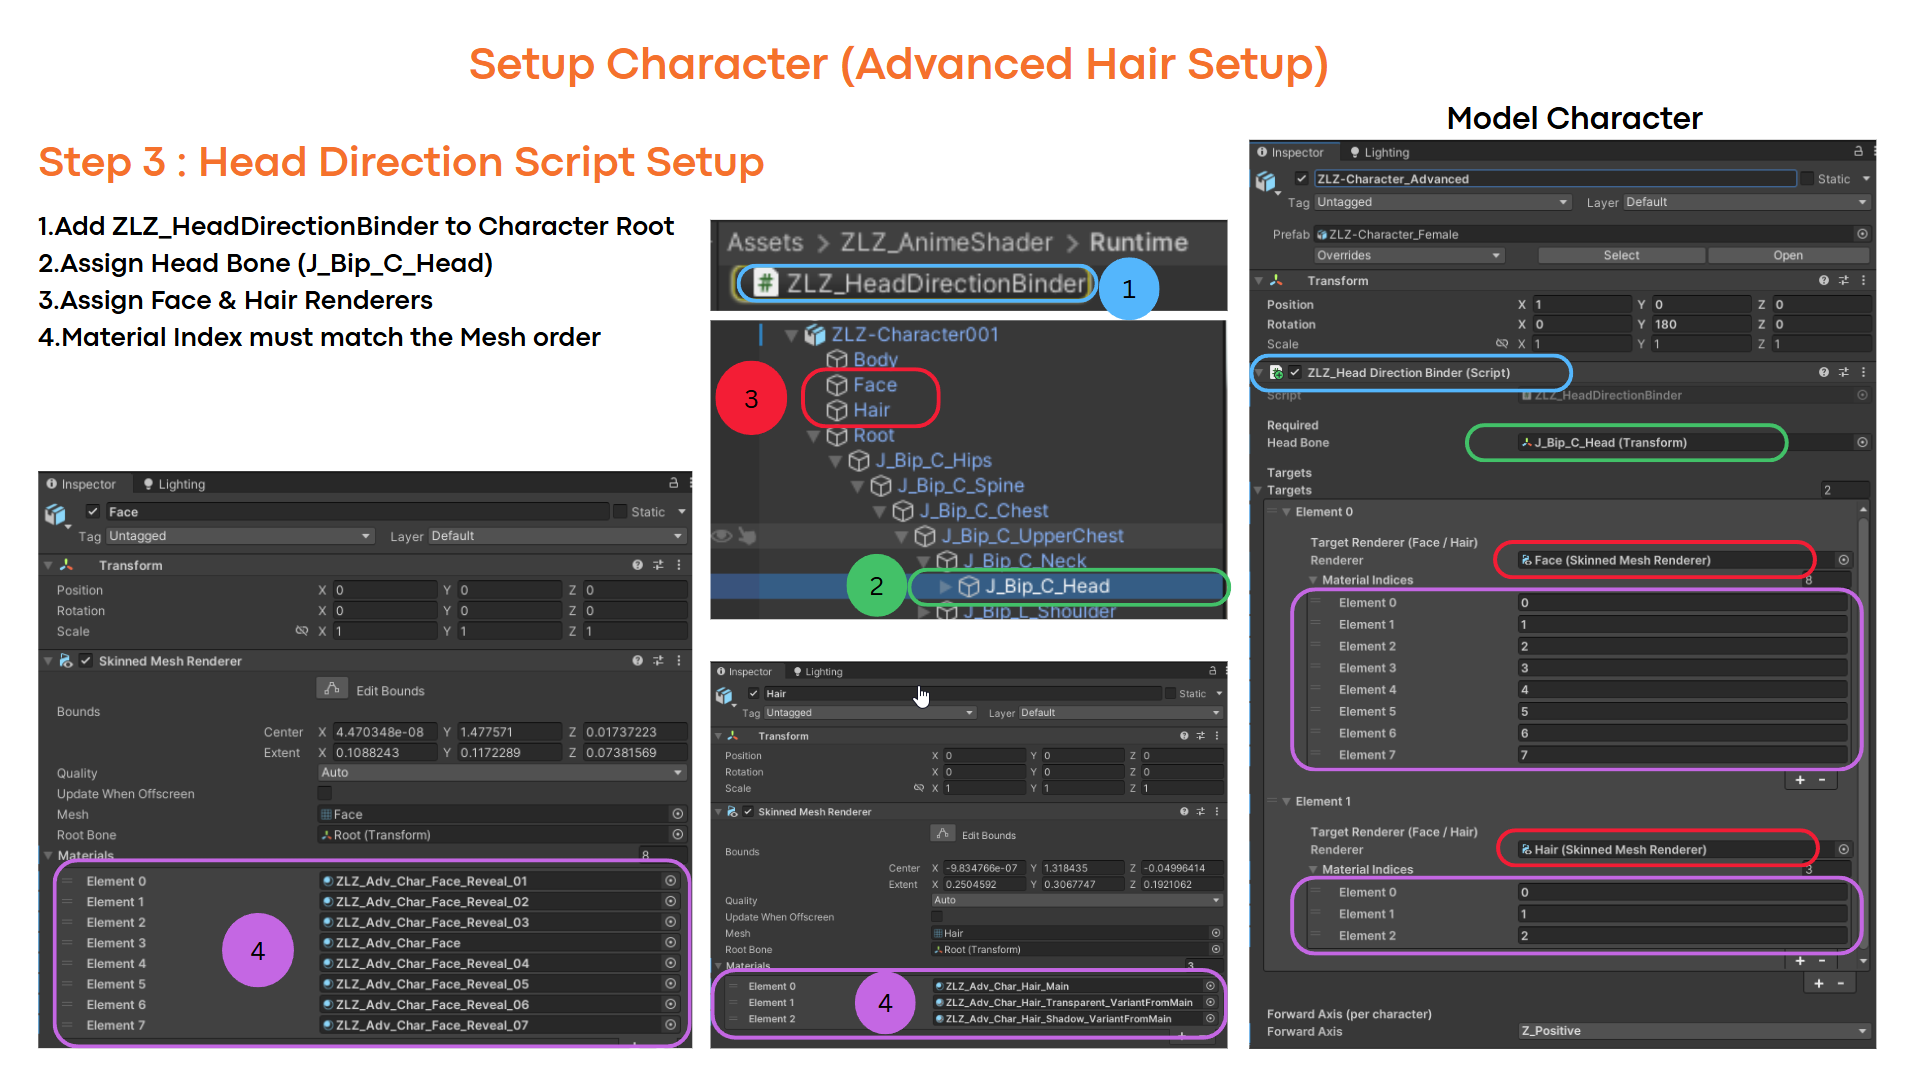
Task: Disable the ZLZ_Head Direction Binder script checkbox
Action: coord(1295,372)
